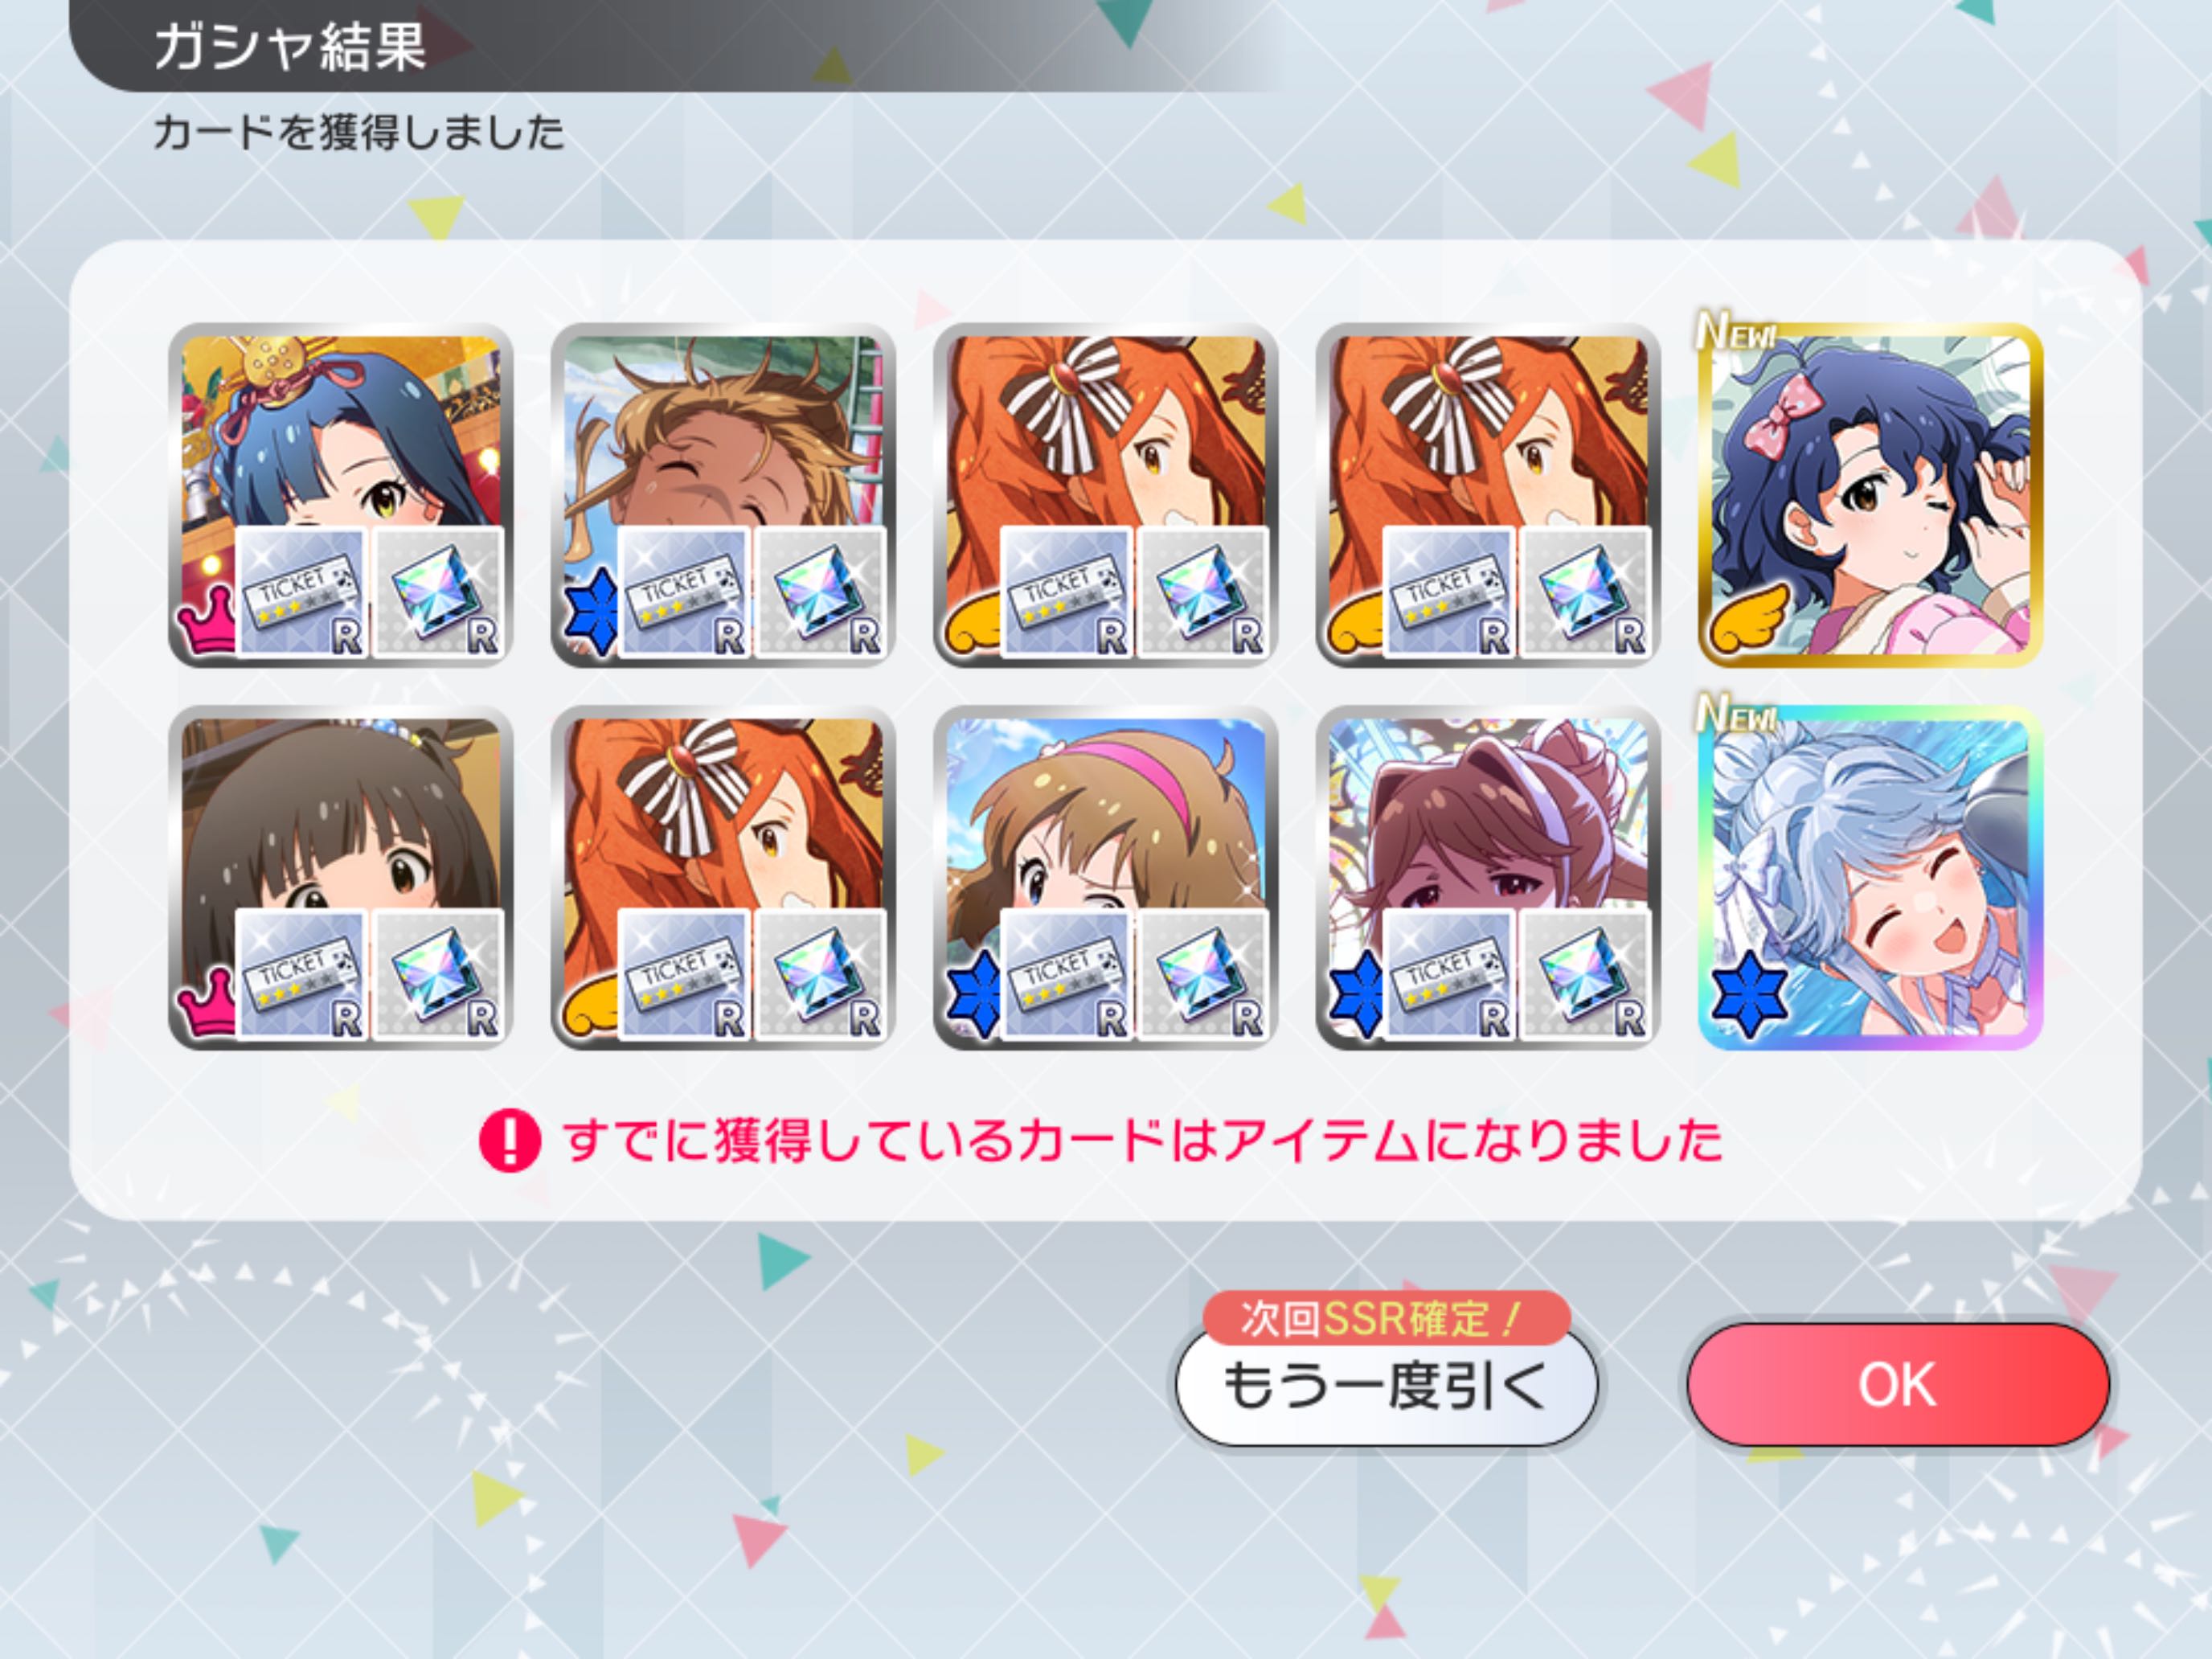Tap the red OK button

point(1897,1384)
